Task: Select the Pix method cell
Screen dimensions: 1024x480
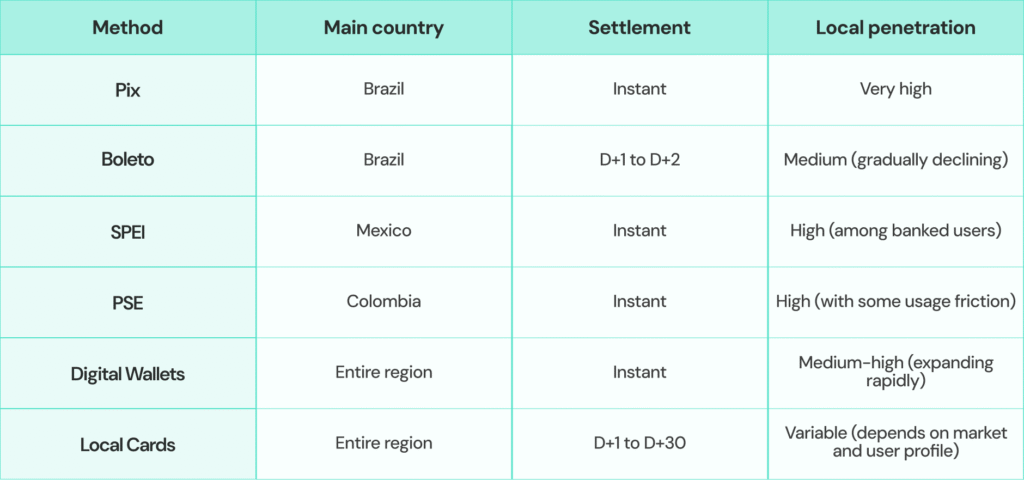Action: [x=127, y=89]
